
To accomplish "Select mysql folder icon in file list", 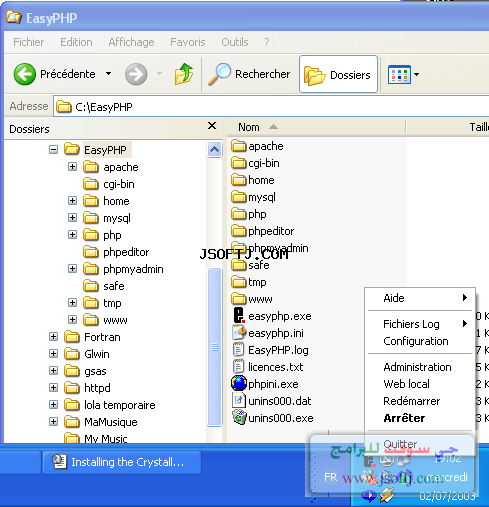I will coord(239,197).
